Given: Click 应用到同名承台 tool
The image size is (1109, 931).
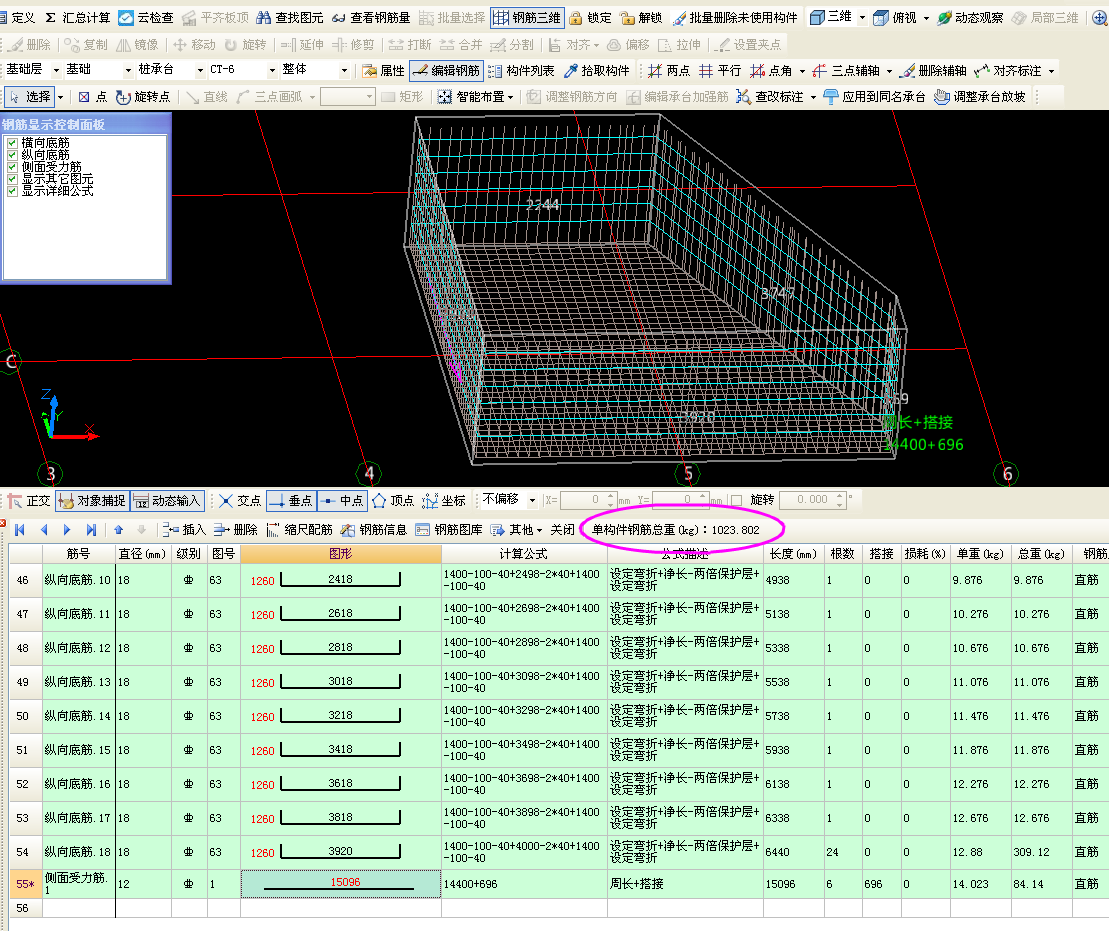Looking at the screenshot, I should (x=874, y=97).
